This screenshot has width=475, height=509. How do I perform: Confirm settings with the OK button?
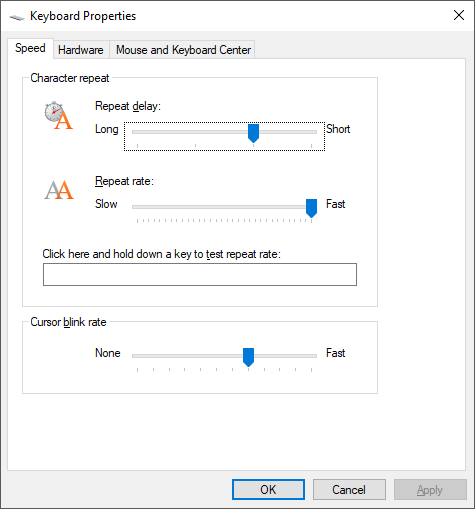(268, 489)
